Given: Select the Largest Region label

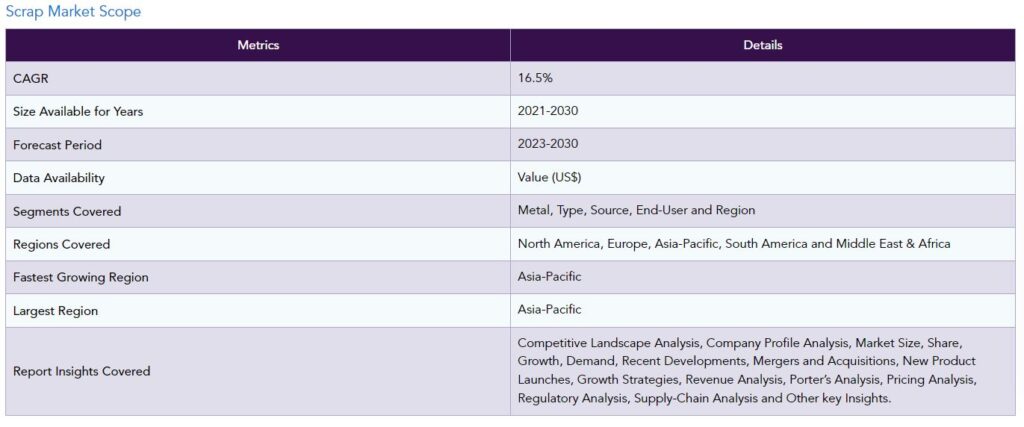Looking at the screenshot, I should (56, 311).
